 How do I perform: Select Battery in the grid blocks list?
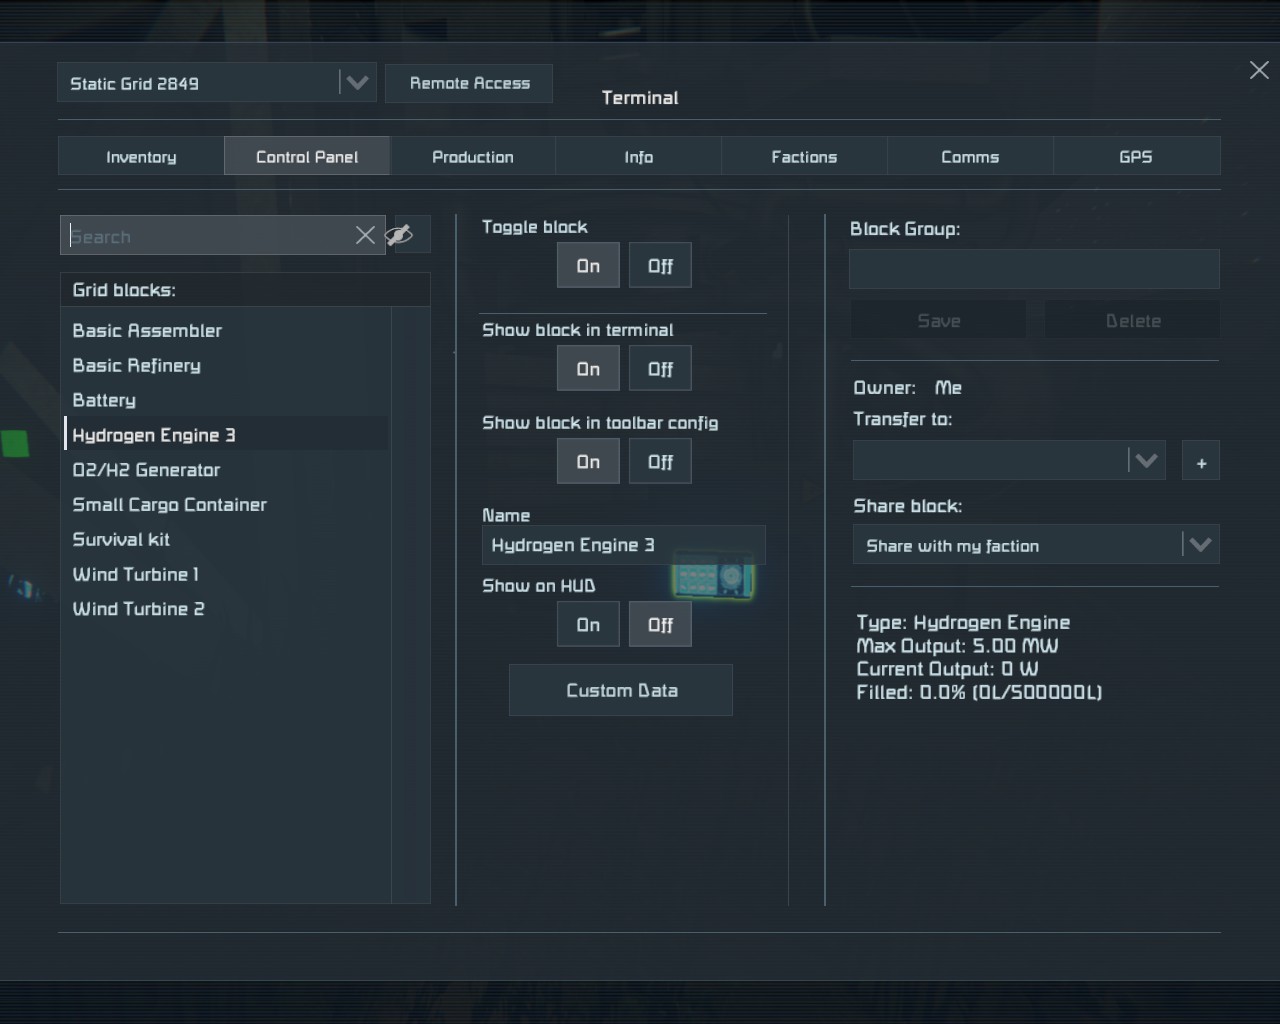coord(104,400)
